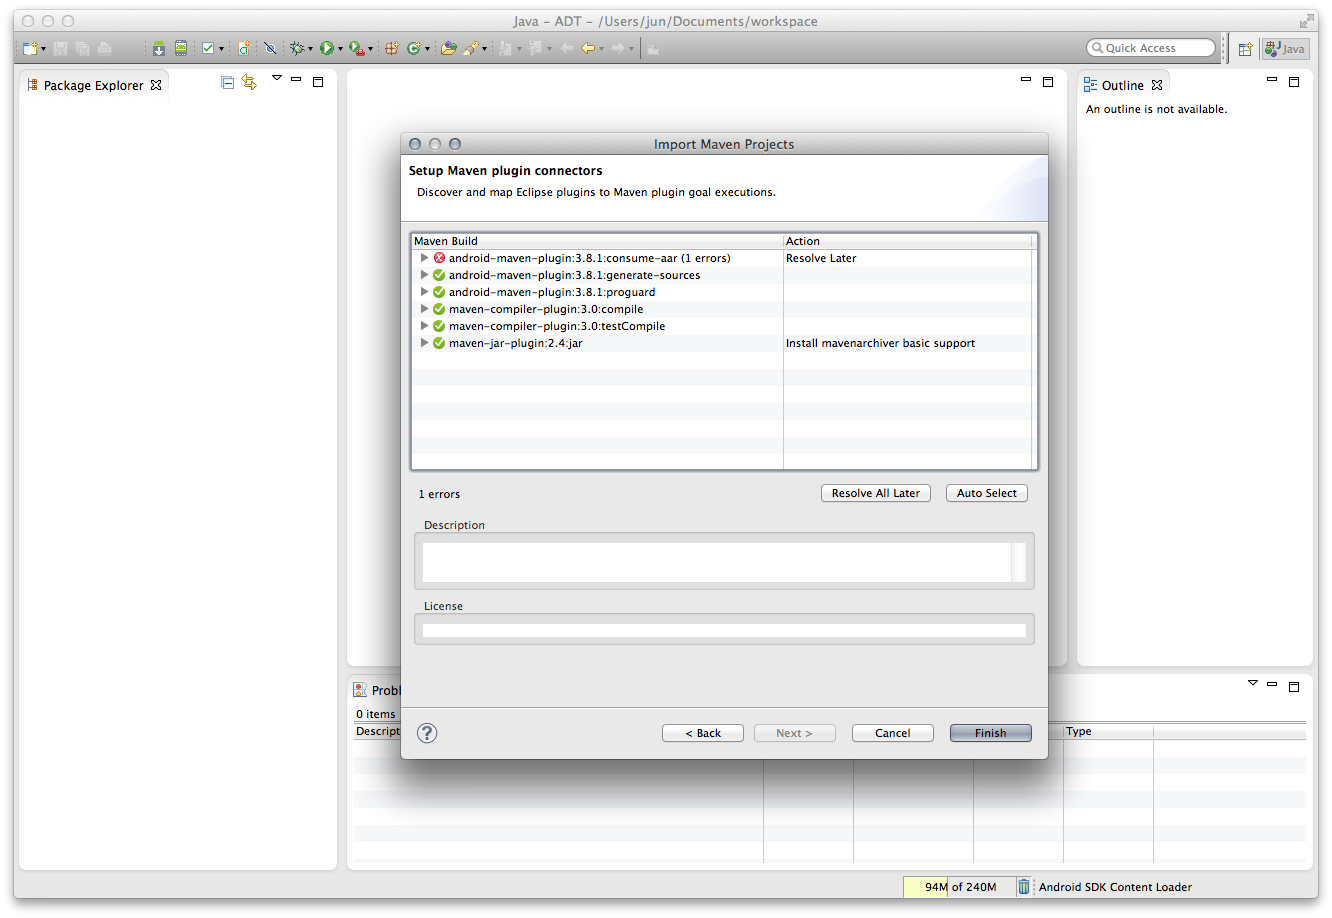The image size is (1332, 918).
Task: Click the heap memory status indicator
Action: [x=958, y=887]
